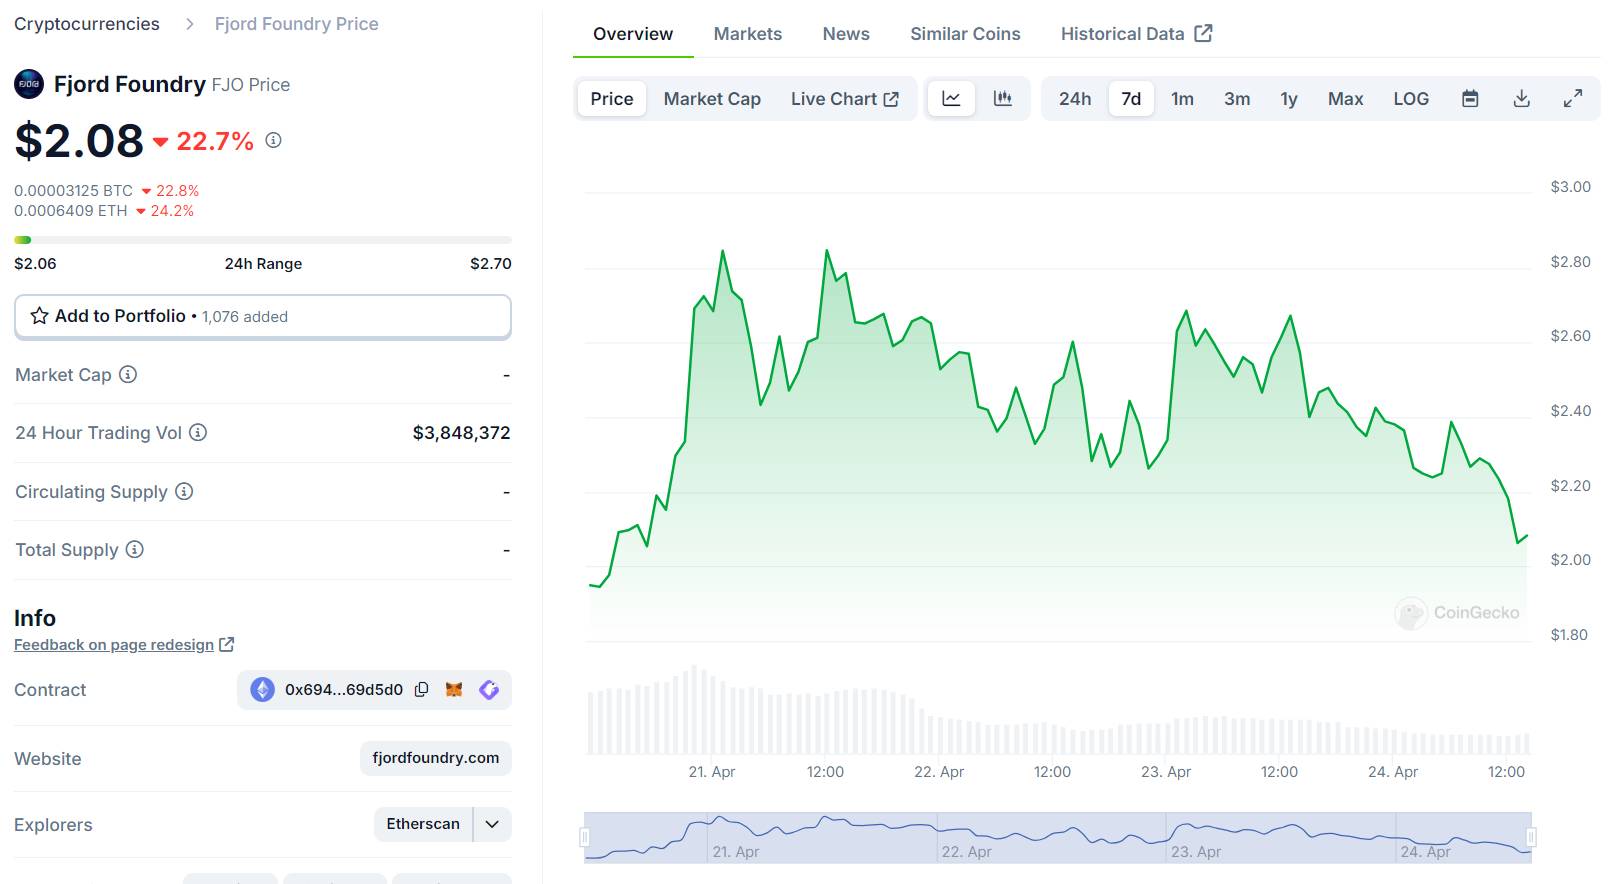1620x884 pixels.
Task: Open the Historical Data tab
Action: tap(1136, 34)
